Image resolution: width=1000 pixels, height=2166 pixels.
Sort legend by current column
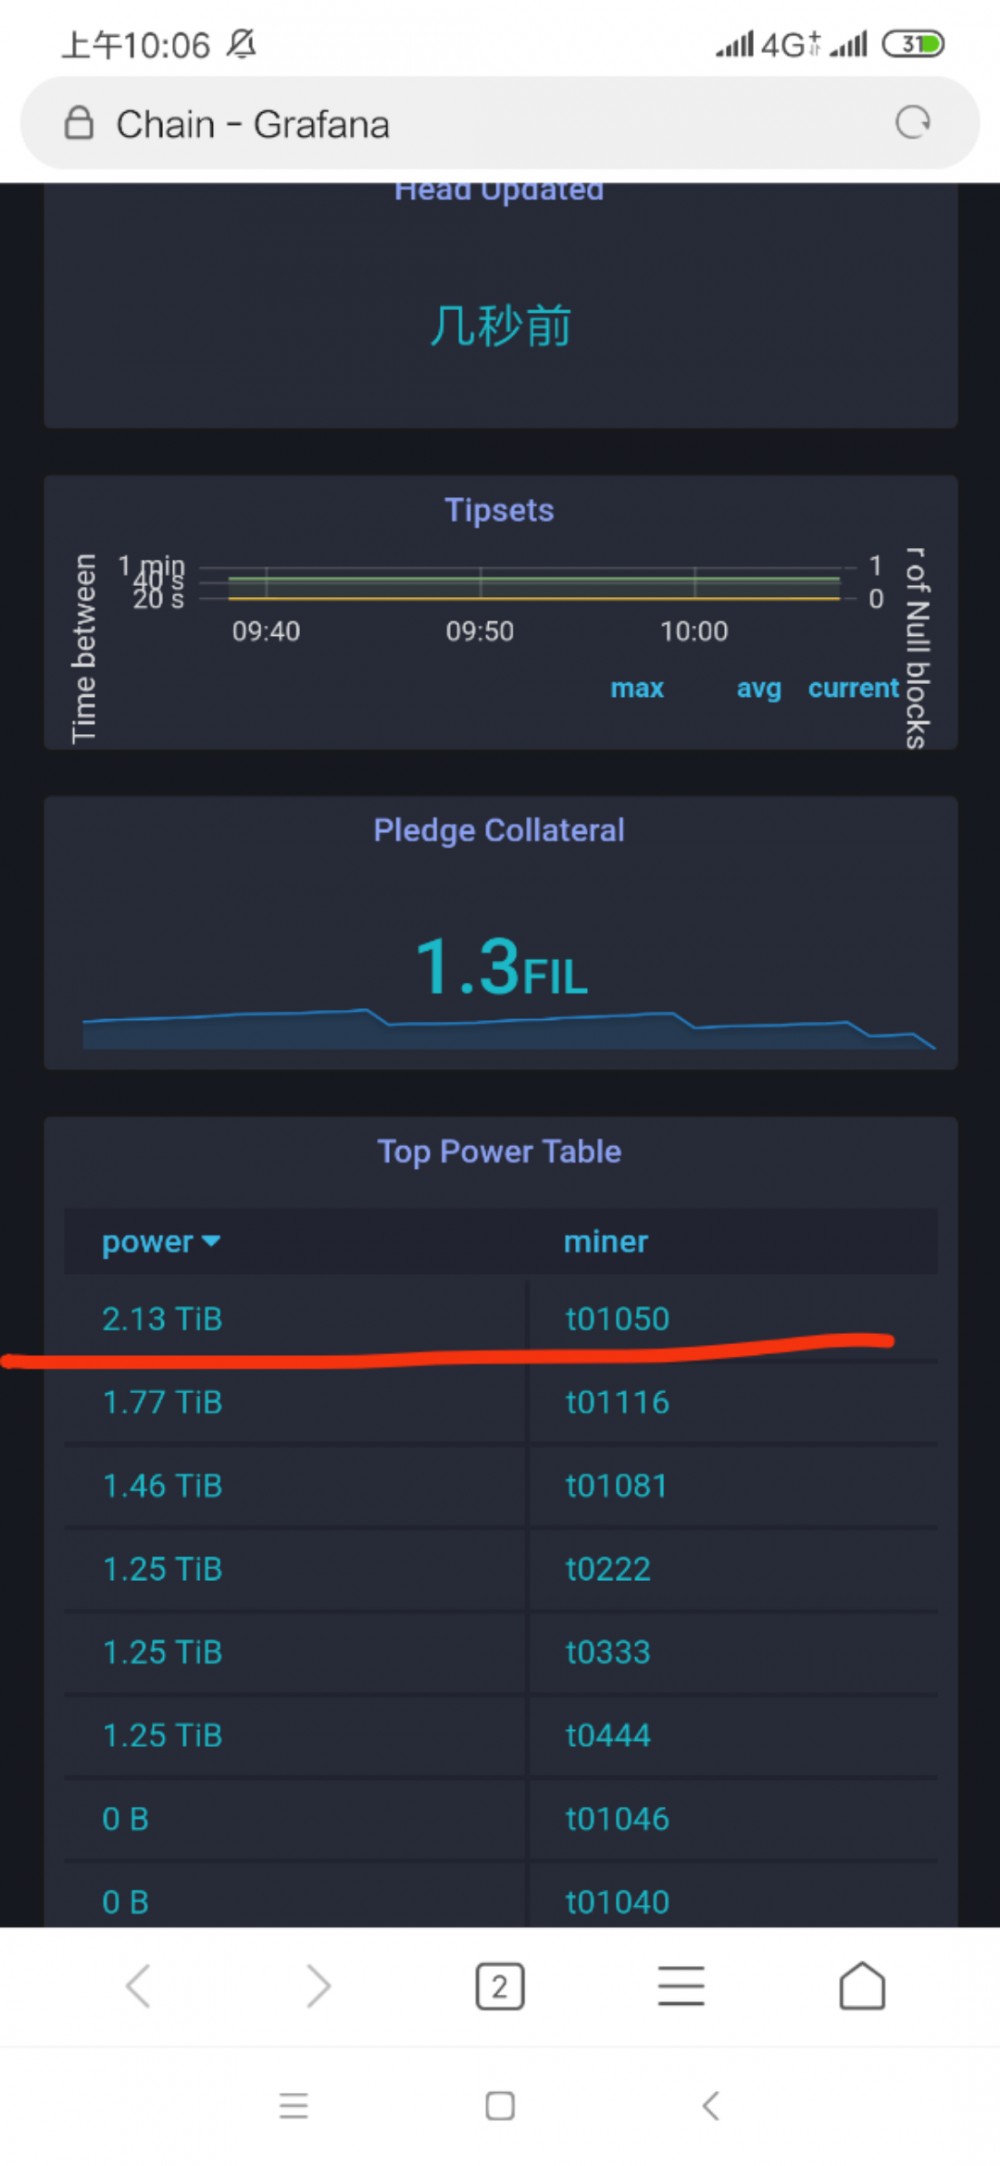853,688
